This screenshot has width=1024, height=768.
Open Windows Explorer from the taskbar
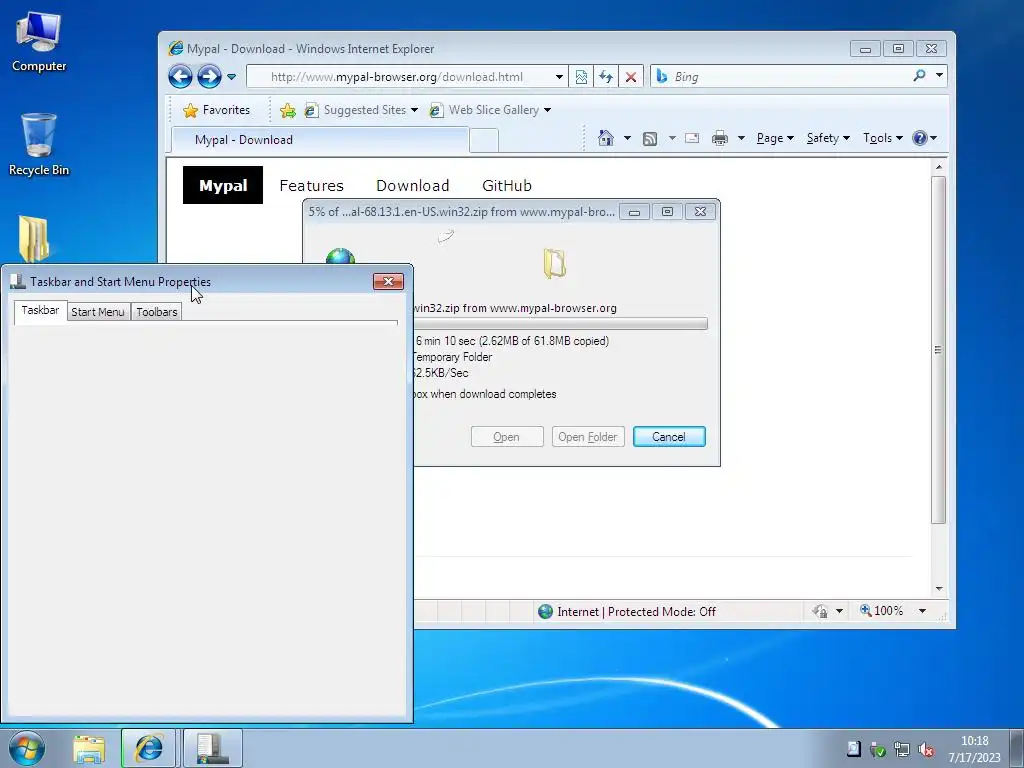89,749
